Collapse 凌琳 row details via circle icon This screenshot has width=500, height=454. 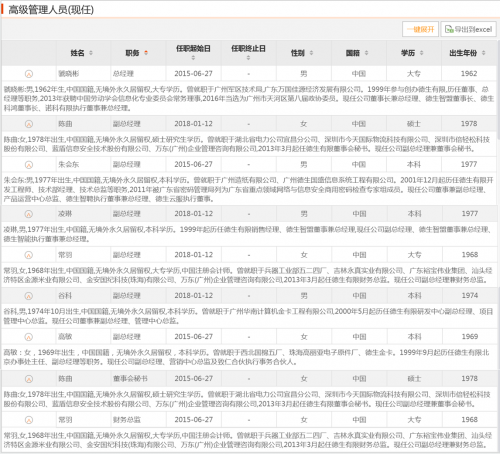pyautogui.click(x=29, y=214)
